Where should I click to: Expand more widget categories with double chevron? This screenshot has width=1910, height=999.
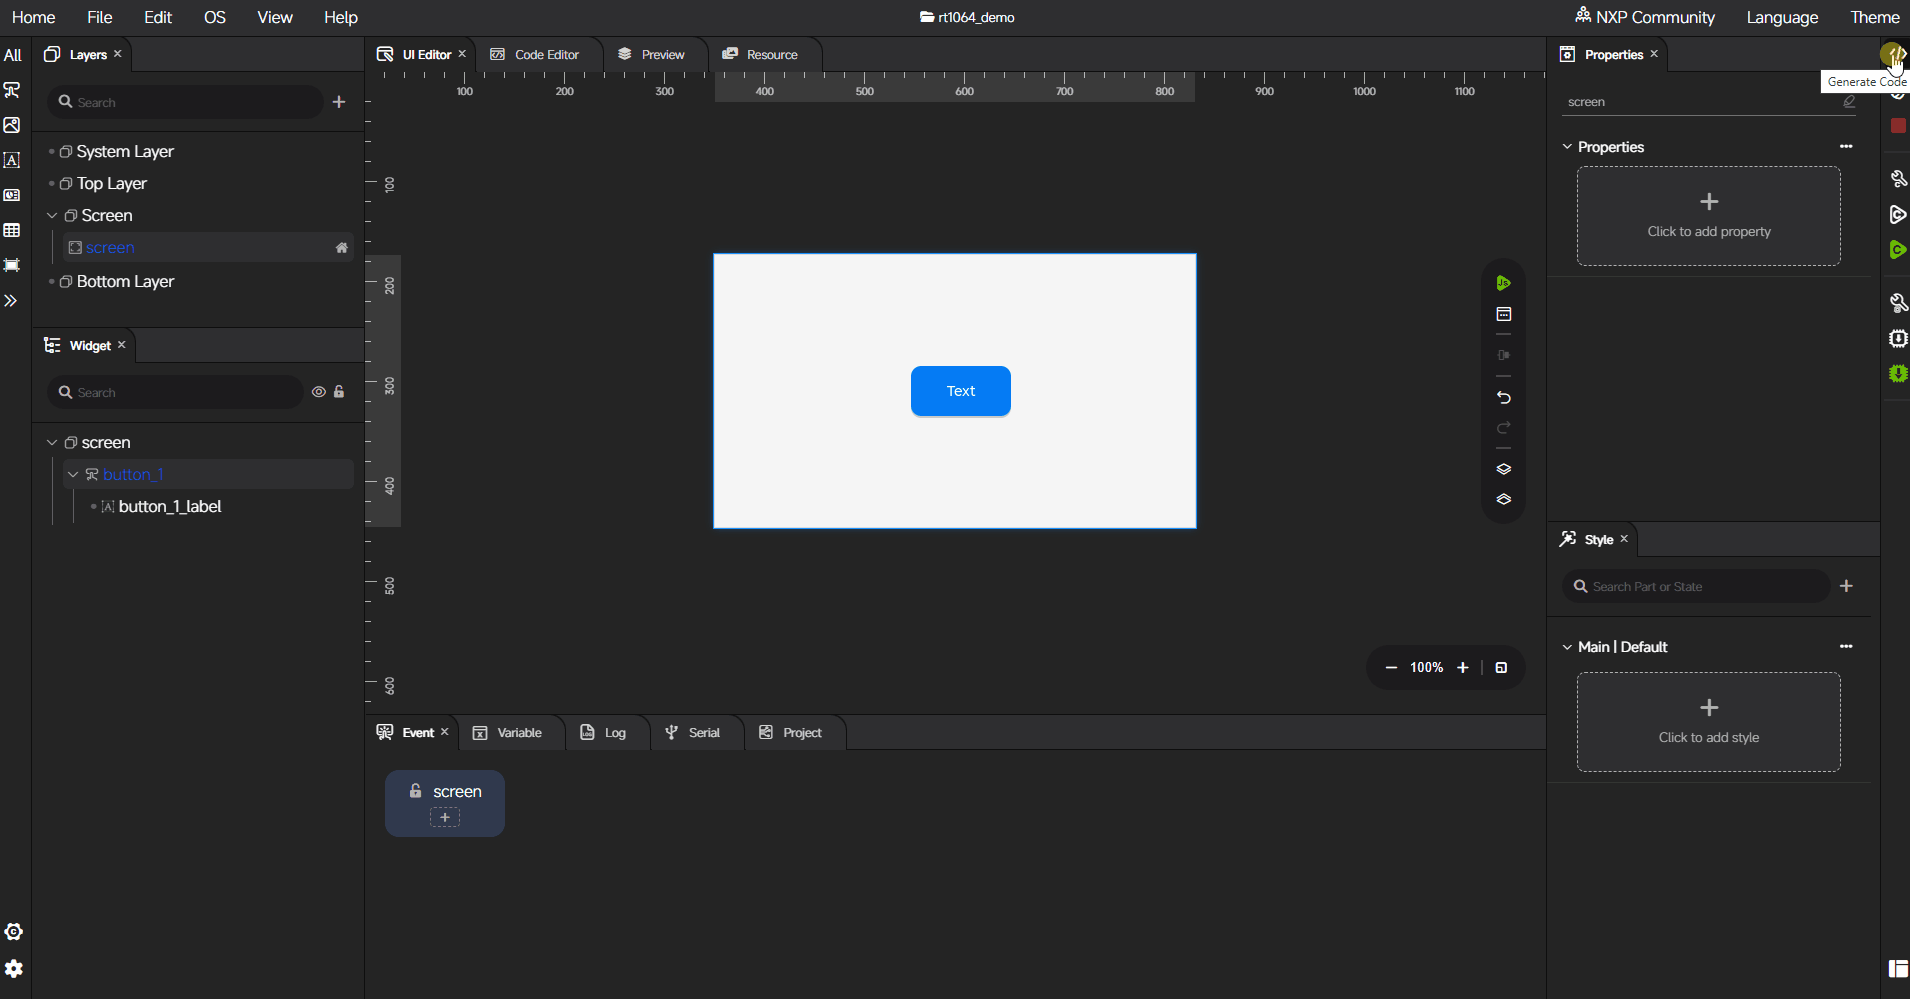pyautogui.click(x=11, y=301)
